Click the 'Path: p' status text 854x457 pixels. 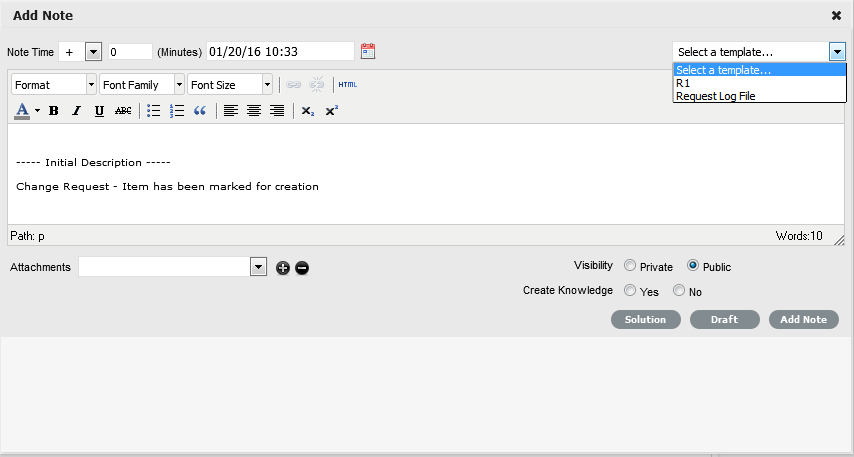pos(27,236)
